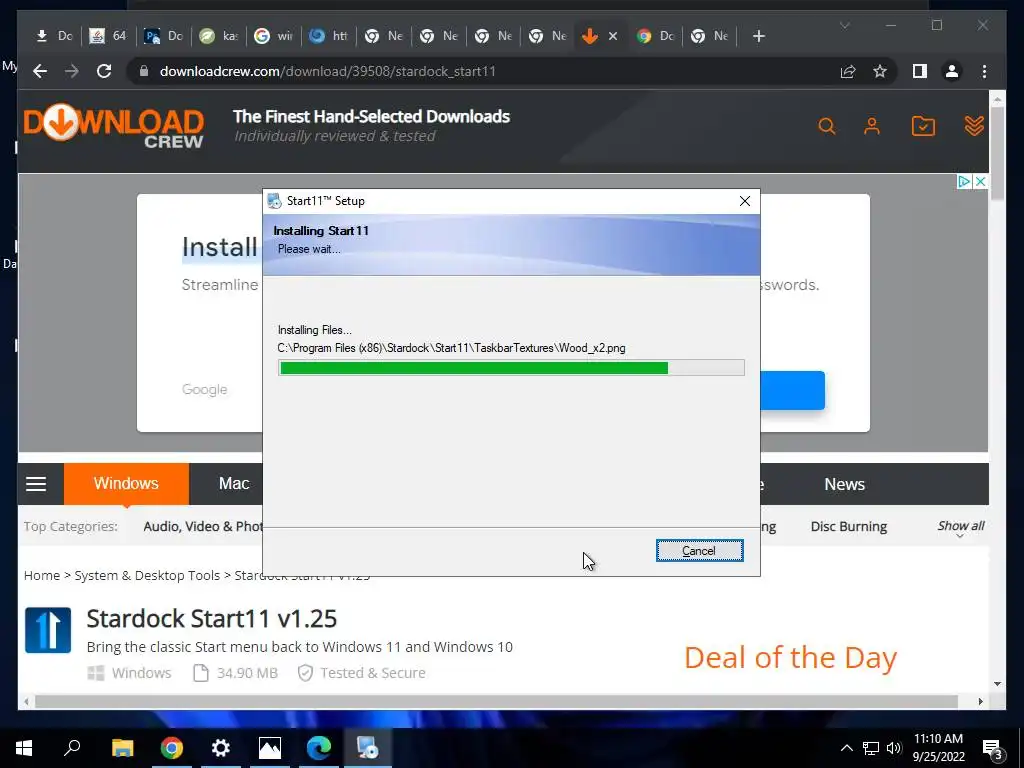Image resolution: width=1024 pixels, height=768 pixels.
Task: Open Chrome profile icon
Action: tap(952, 71)
